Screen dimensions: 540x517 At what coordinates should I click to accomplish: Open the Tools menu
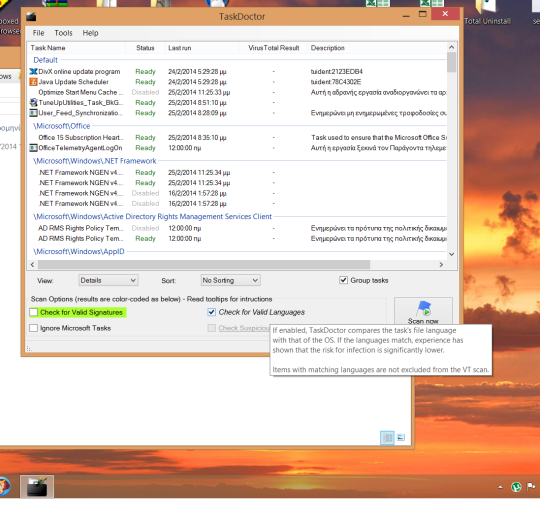tap(63, 33)
